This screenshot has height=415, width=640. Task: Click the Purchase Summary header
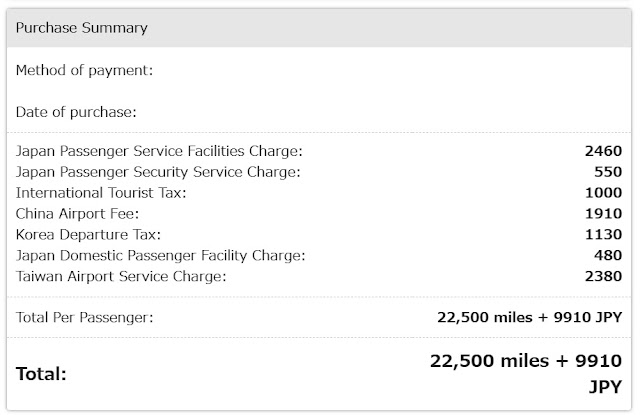82,28
